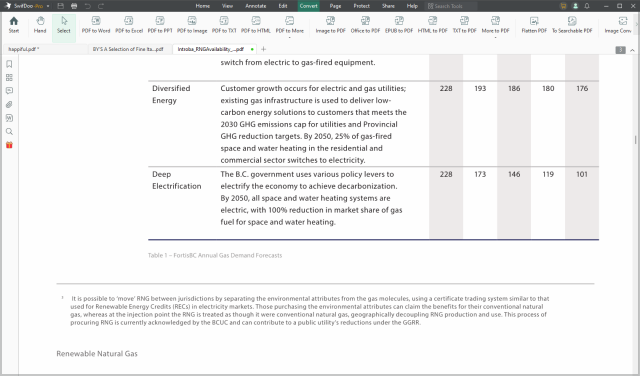Switch to the happiful.pdf document tab

pos(24,49)
